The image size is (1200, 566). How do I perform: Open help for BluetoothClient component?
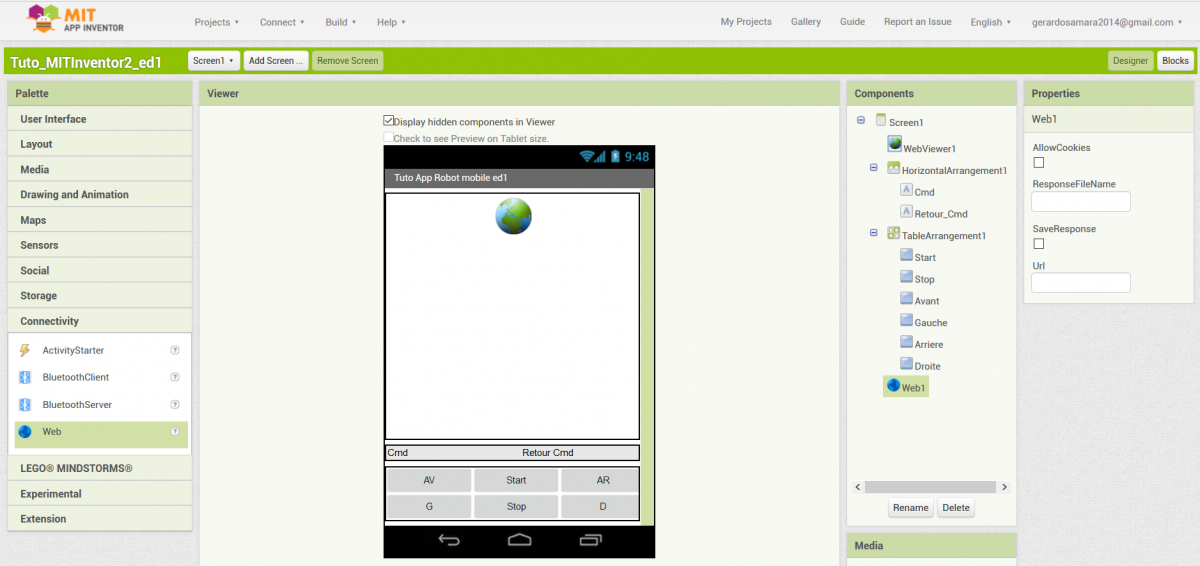coord(175,377)
